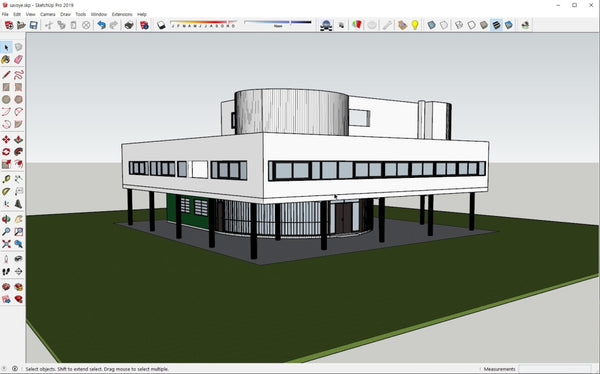Open the Draw menu
Viewport: 600px width, 374px height.
[x=65, y=14]
